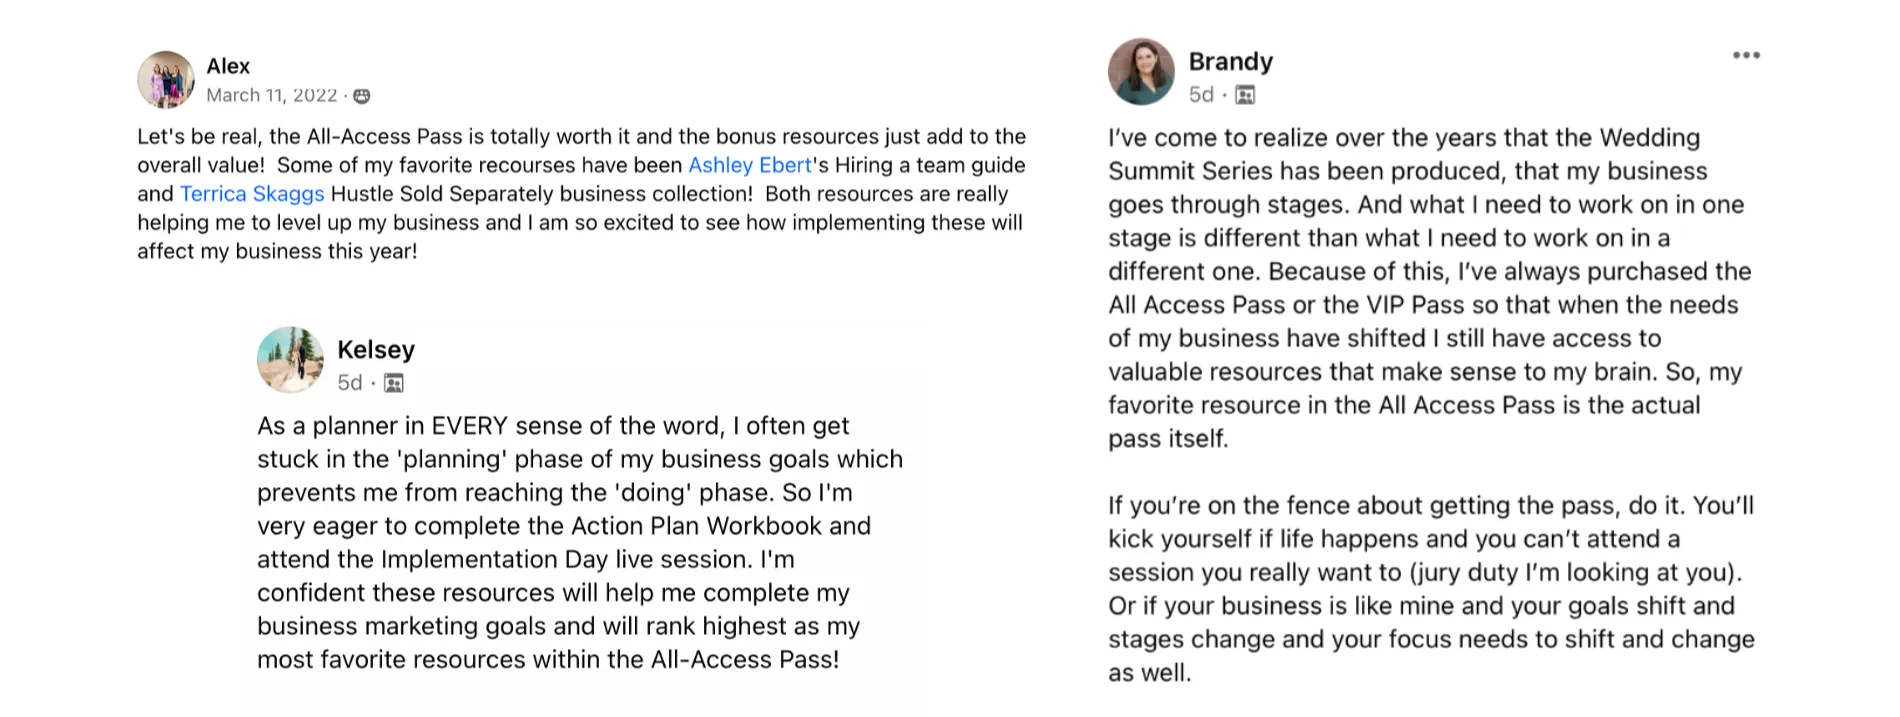
Task: Click the author name Kelsey
Action: [376, 349]
